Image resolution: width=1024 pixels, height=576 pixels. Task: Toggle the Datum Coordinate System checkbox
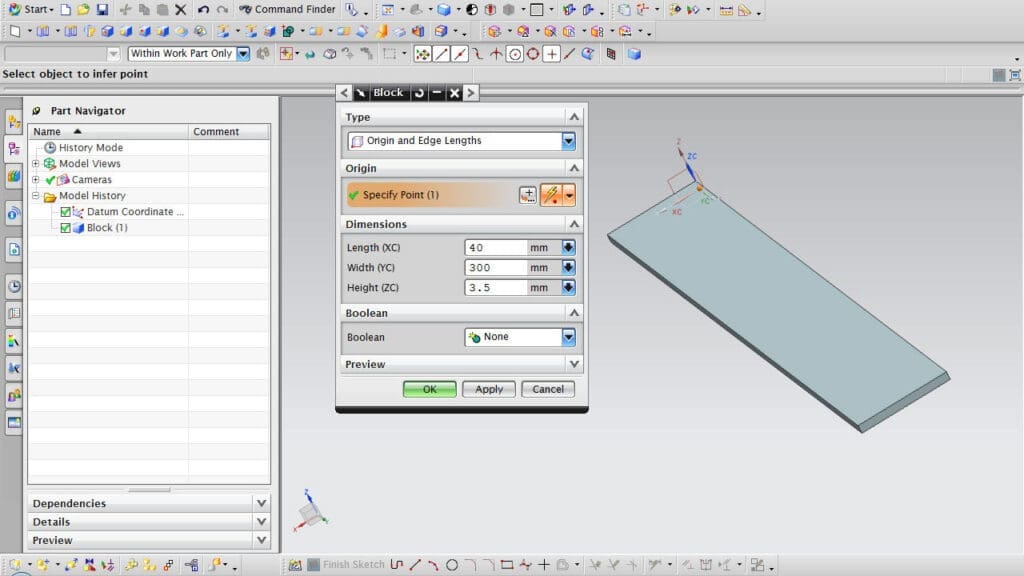tap(66, 212)
